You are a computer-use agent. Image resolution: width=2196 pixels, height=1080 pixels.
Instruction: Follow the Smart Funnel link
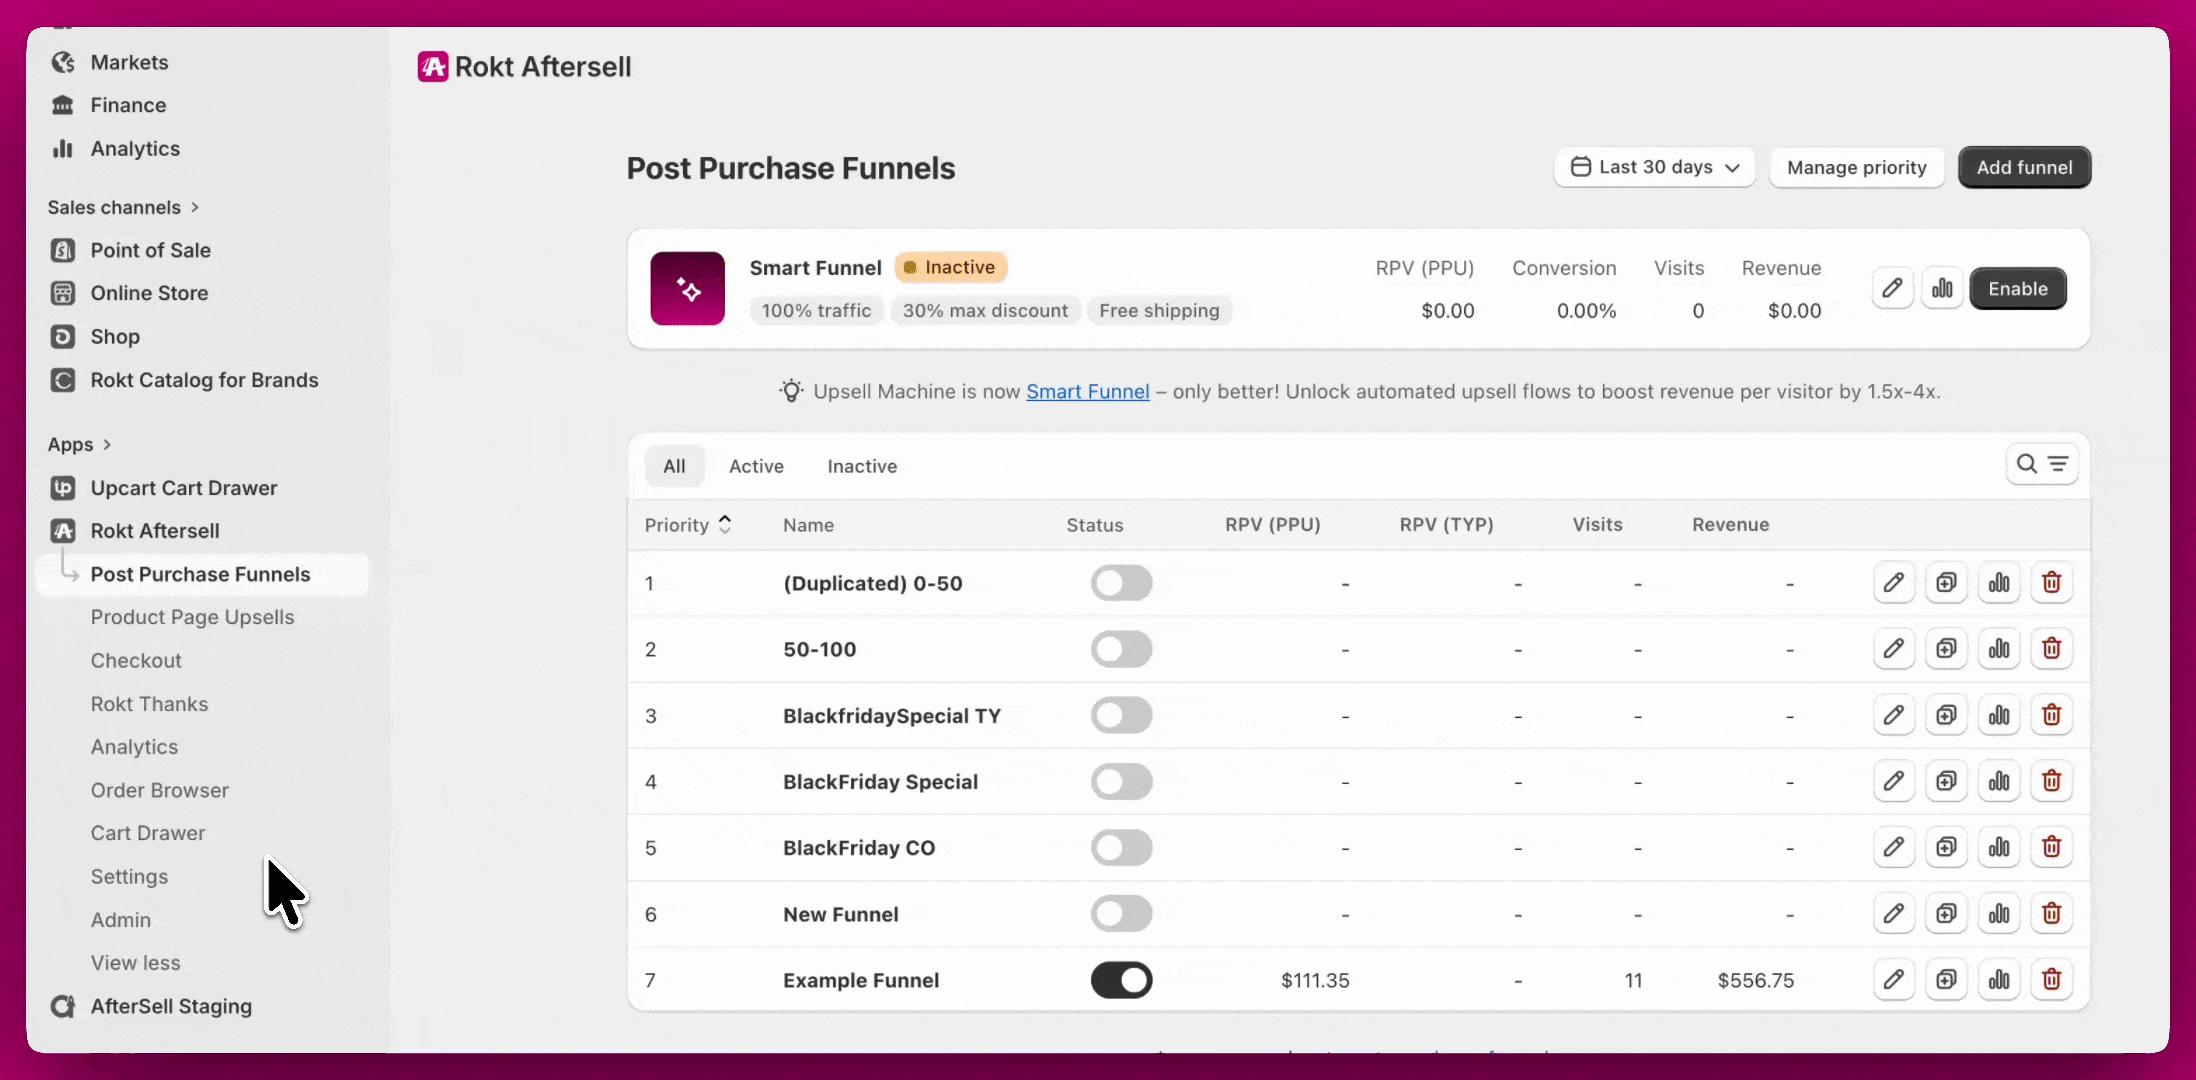point(1088,391)
